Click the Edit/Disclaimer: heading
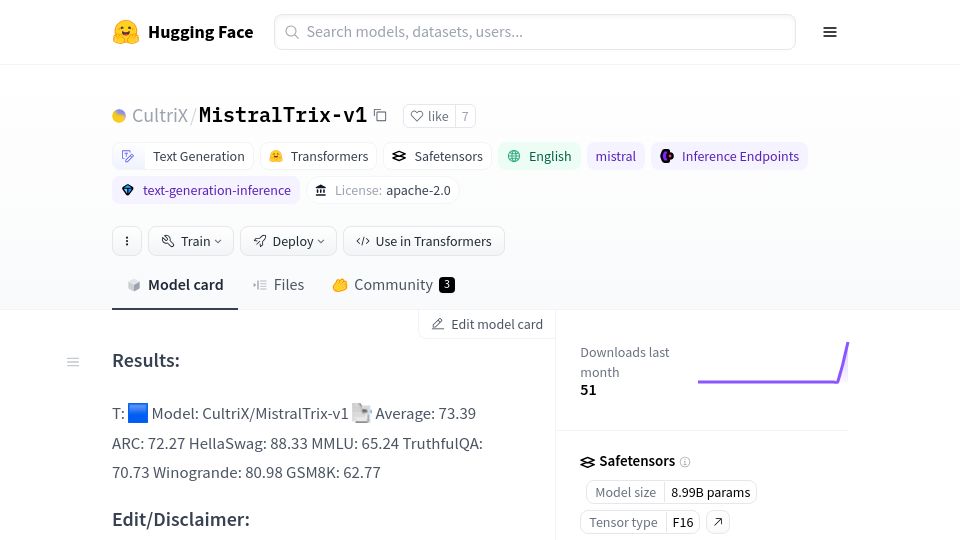The image size is (960, 540). pyautogui.click(x=181, y=519)
